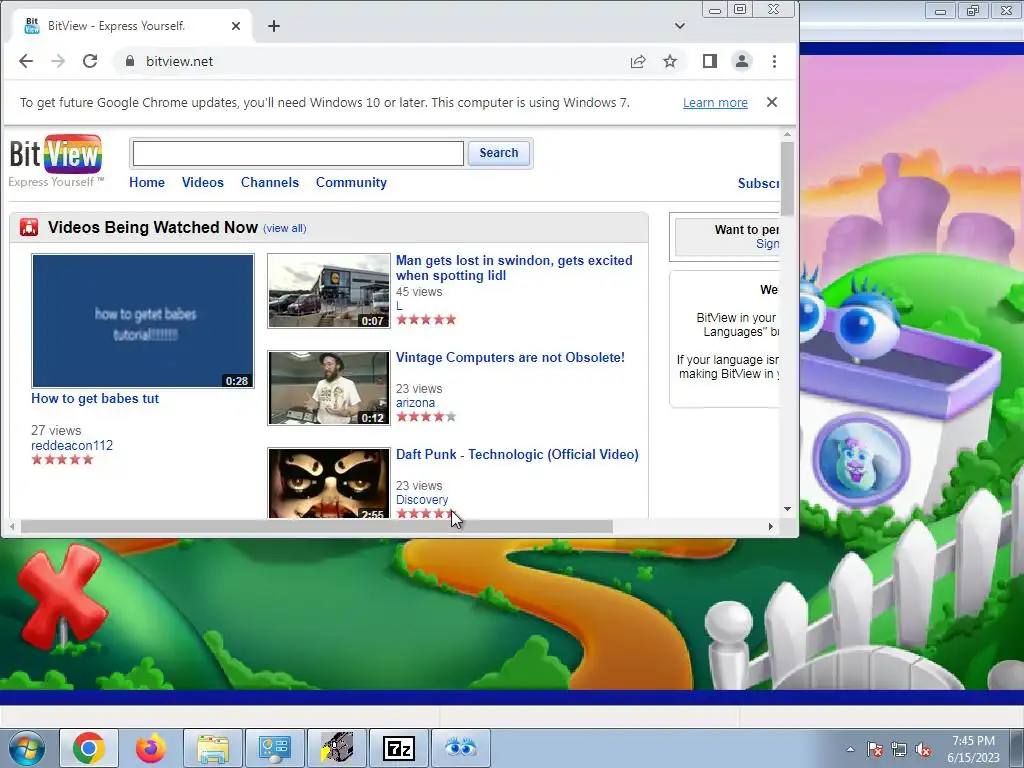Open the Control Panel taskbar icon
Screen dimensions: 1024x768
[x=274, y=748]
